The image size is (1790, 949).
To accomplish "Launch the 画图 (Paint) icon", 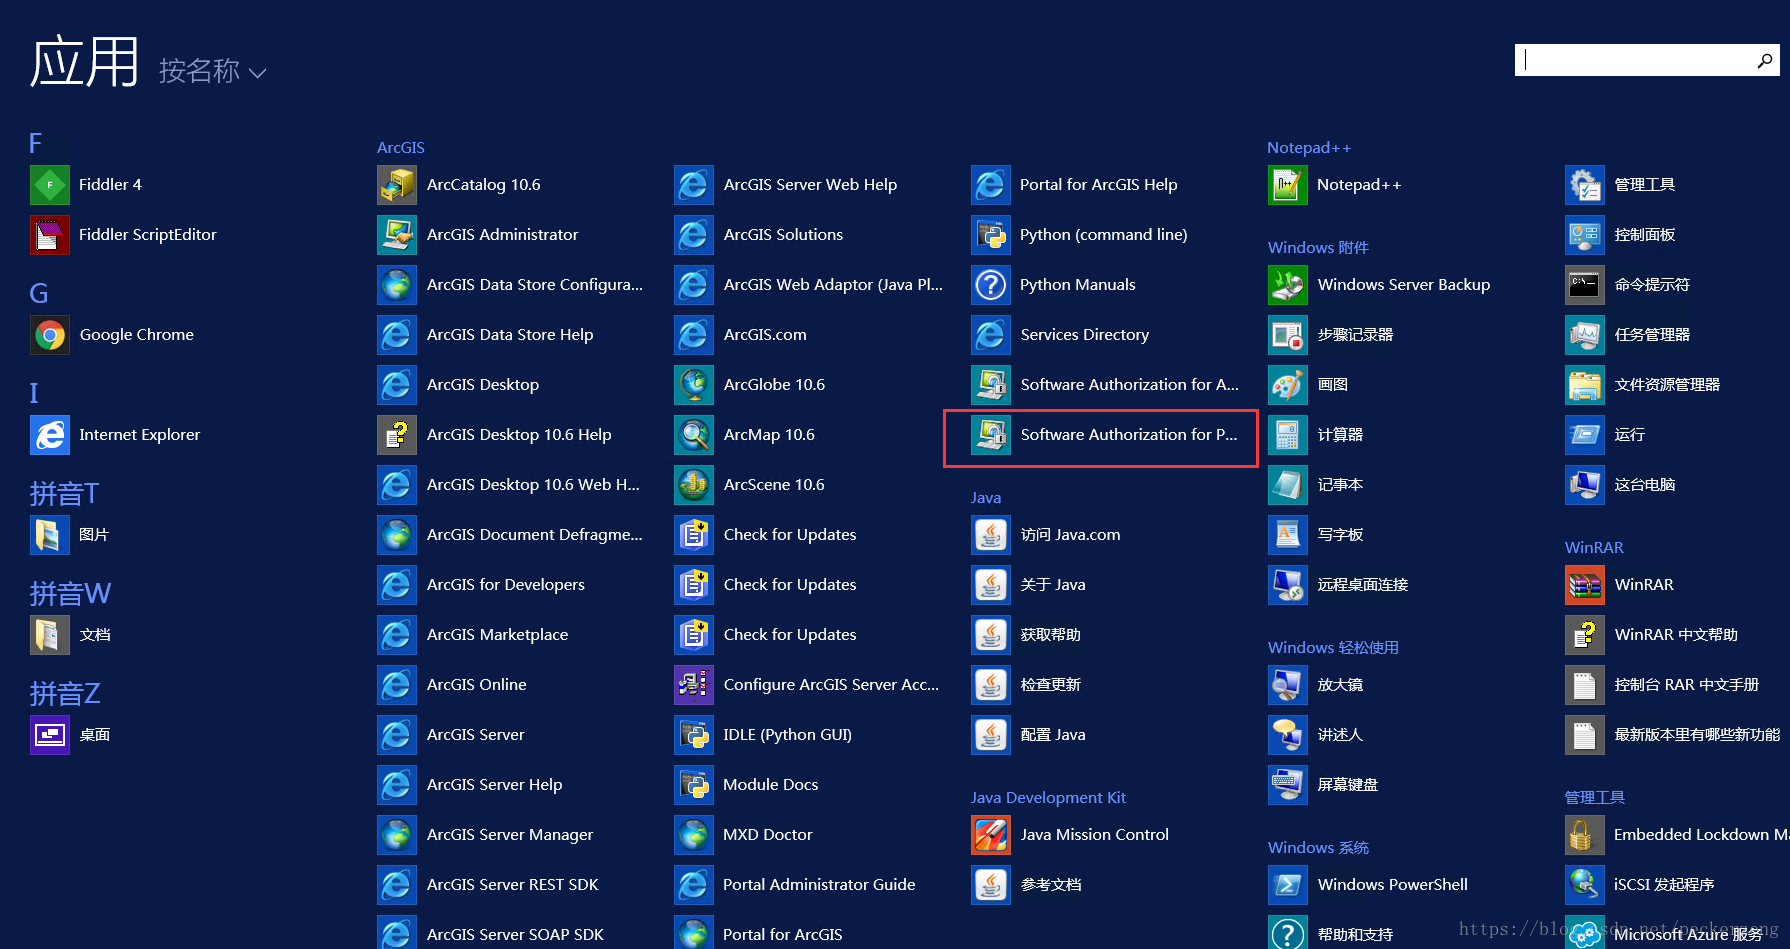I will coord(1288,385).
